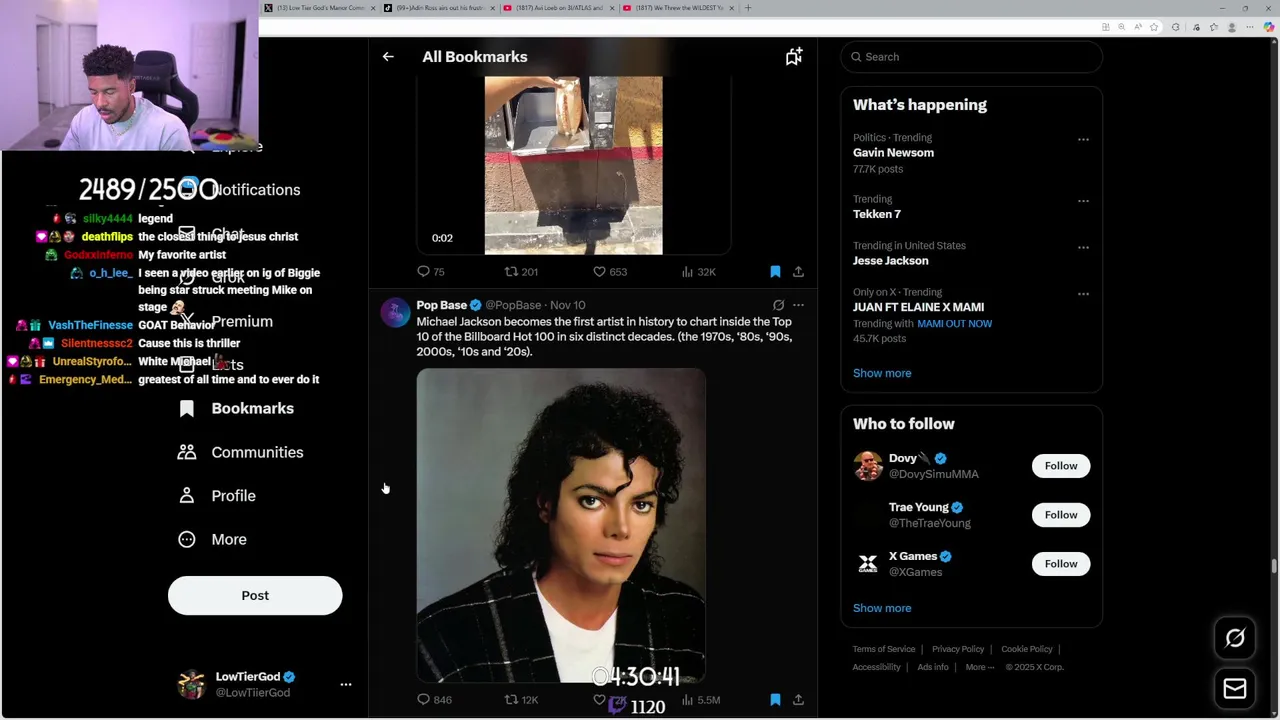
Task: Follow Trae Young
Action: click(x=1061, y=515)
